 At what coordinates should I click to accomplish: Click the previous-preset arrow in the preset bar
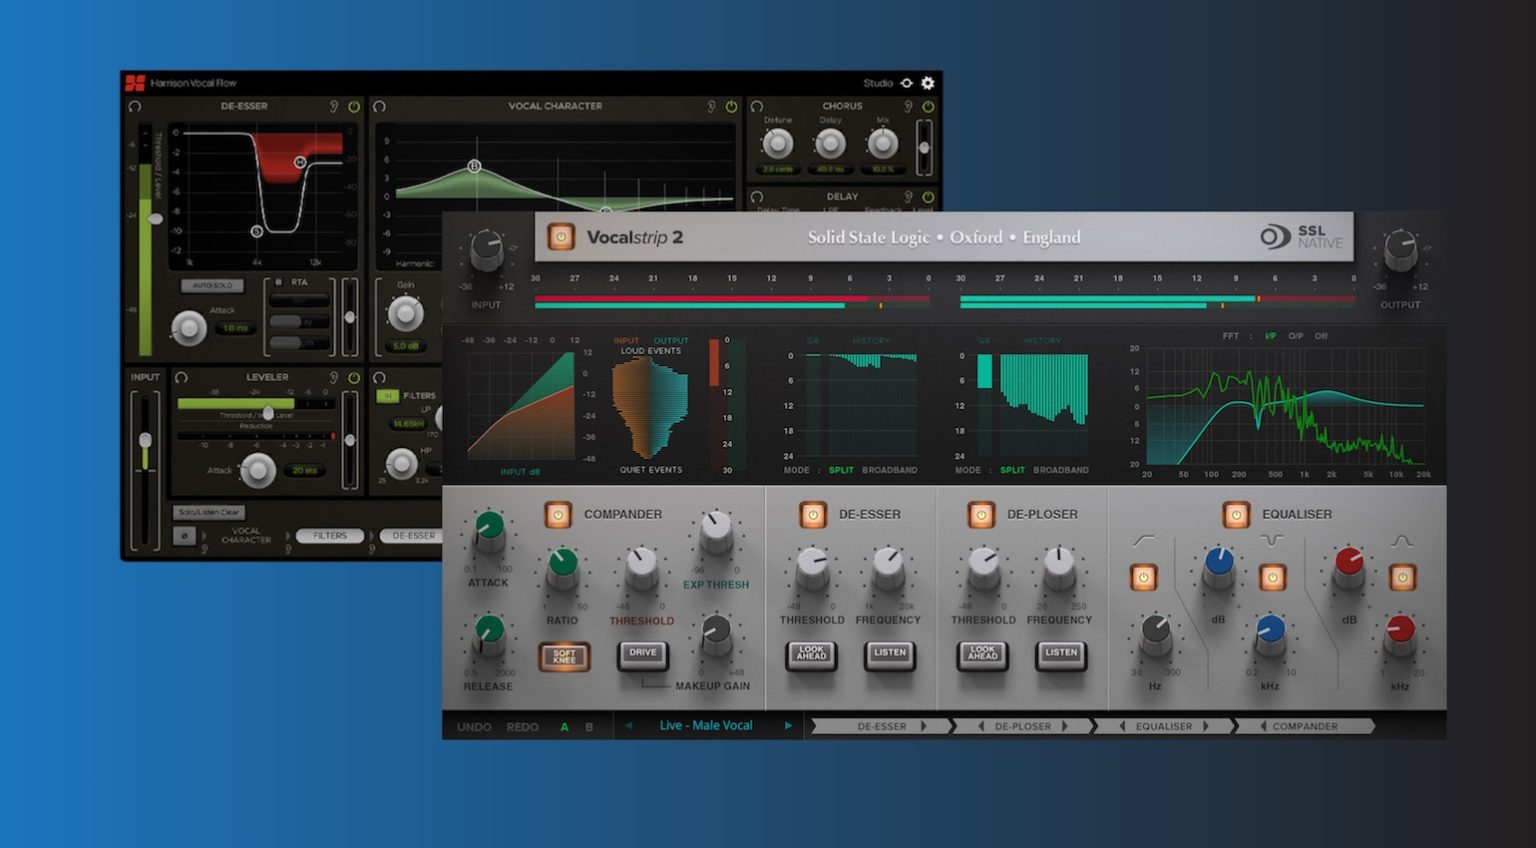629,726
